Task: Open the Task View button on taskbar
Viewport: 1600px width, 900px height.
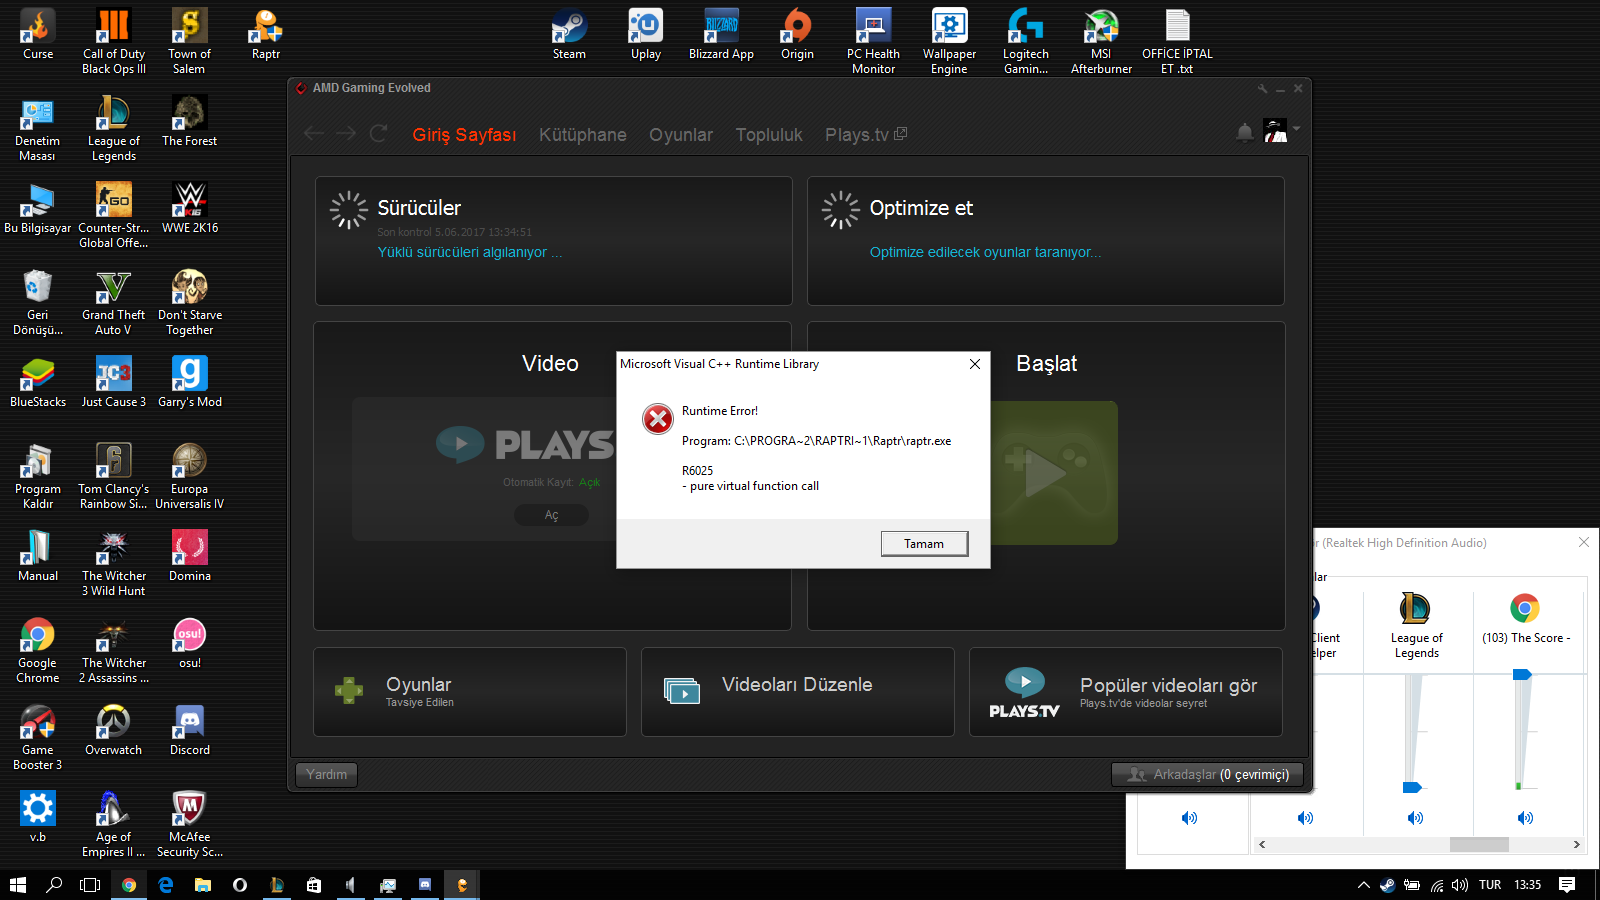Action: pos(90,885)
